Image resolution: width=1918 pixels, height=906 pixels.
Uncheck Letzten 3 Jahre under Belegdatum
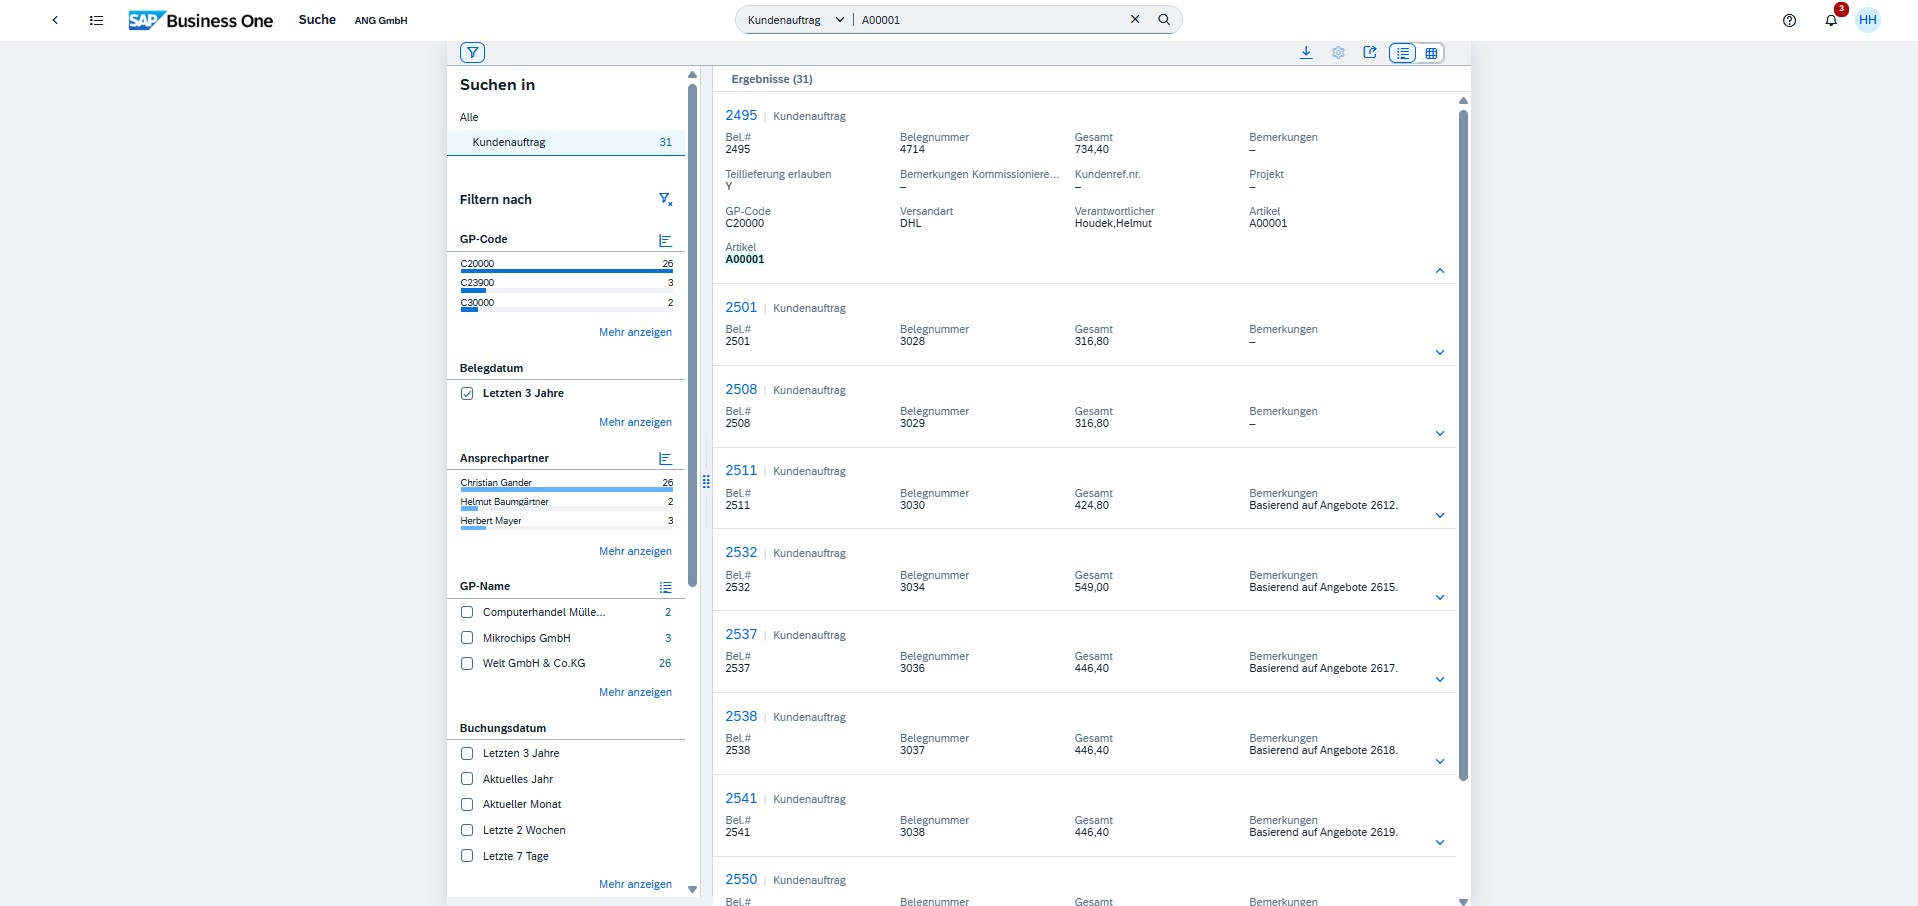466,393
